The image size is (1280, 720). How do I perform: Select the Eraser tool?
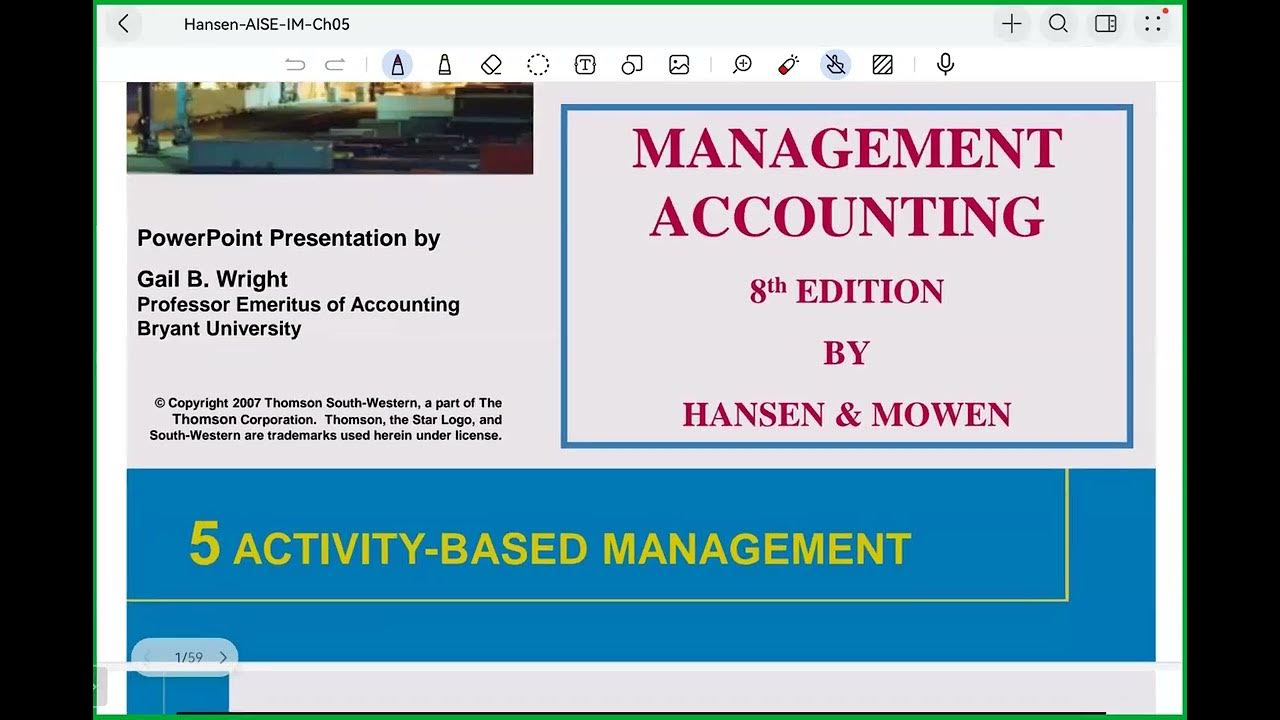pyautogui.click(x=491, y=65)
